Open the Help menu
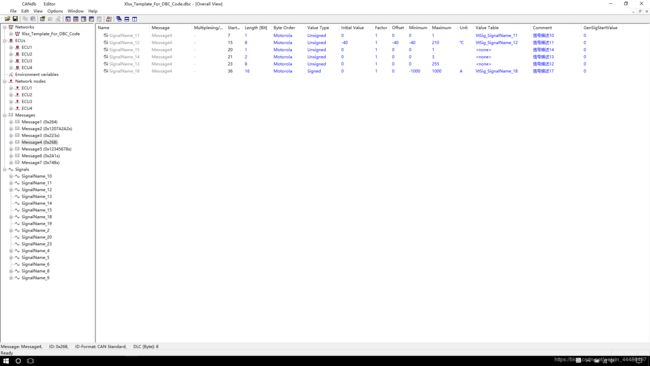 click(x=93, y=11)
